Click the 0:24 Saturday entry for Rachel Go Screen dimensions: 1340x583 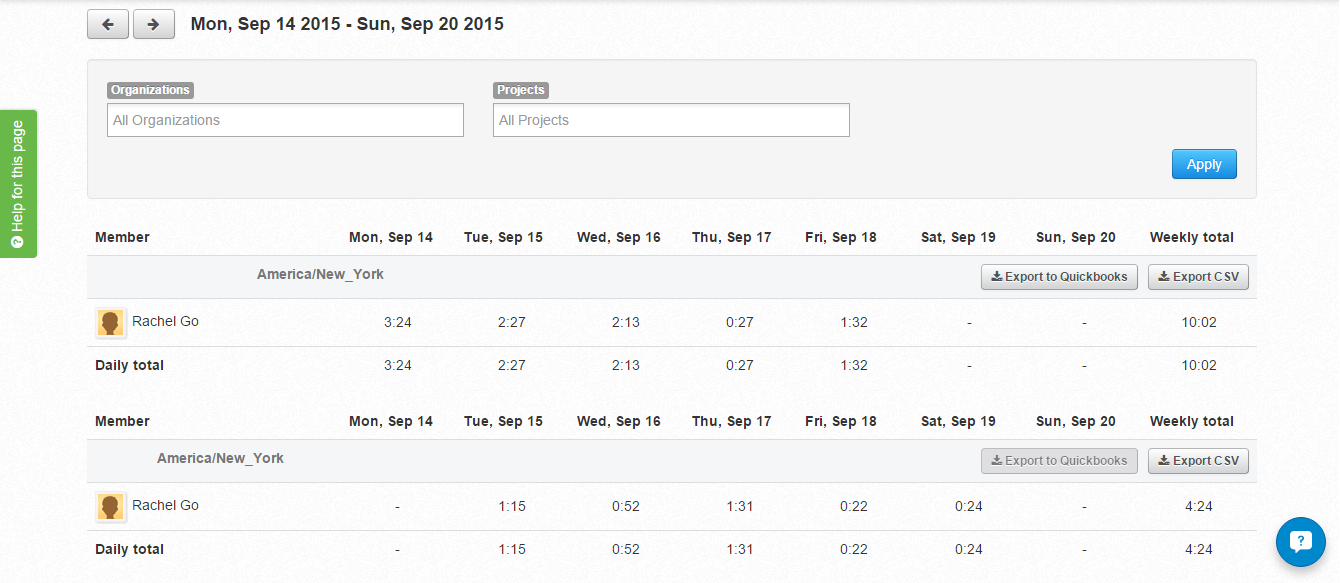[x=968, y=507]
